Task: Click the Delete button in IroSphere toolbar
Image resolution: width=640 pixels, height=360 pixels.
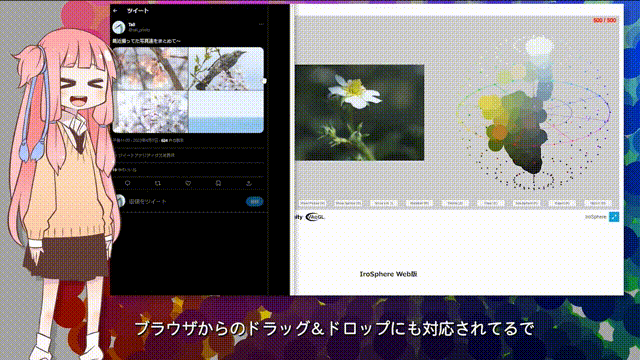Action: coord(455,203)
